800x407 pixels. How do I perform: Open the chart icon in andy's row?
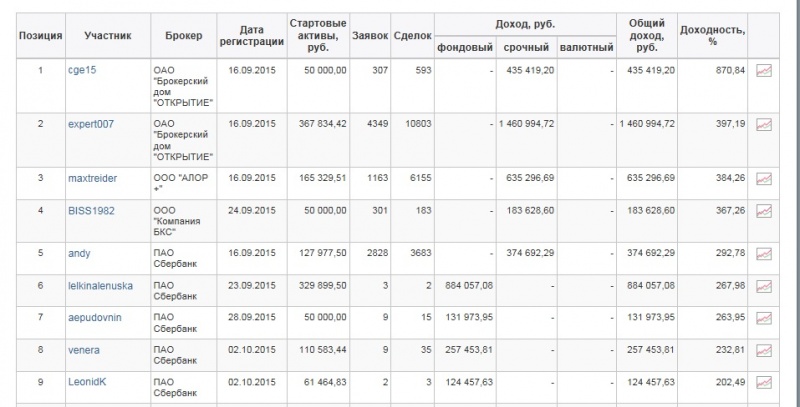[x=763, y=253]
